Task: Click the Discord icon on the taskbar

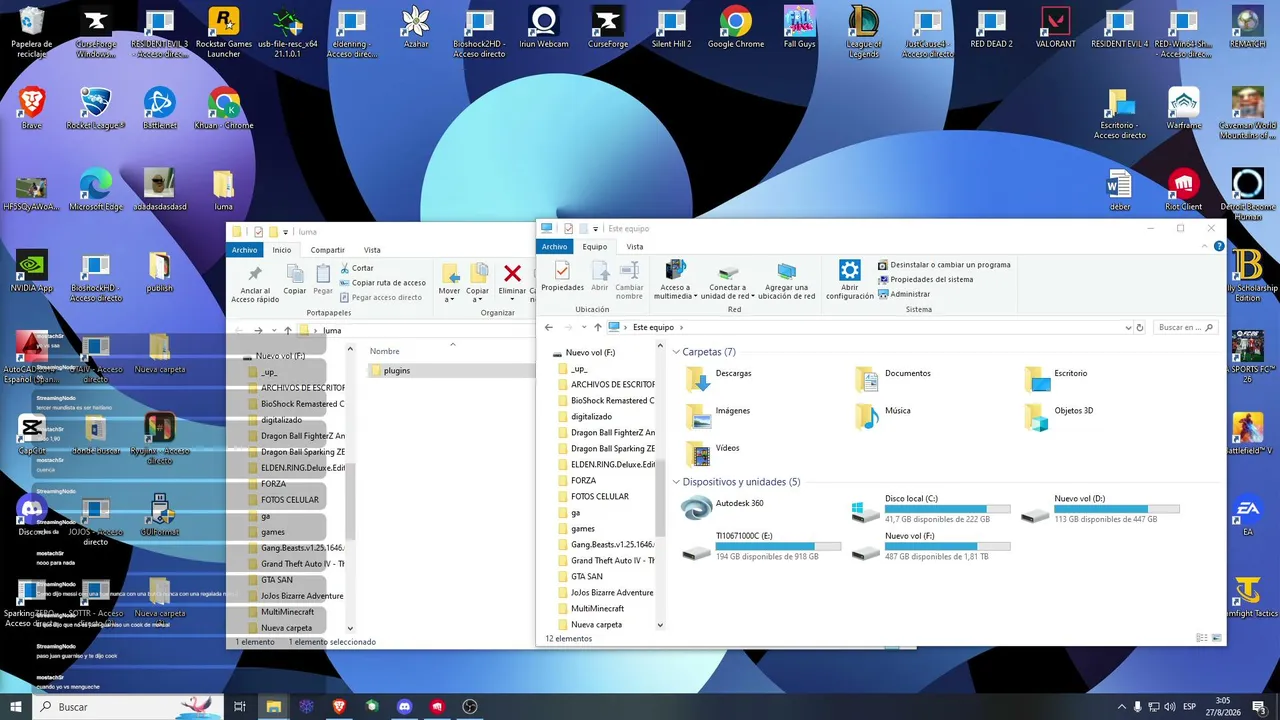Action: click(404, 706)
